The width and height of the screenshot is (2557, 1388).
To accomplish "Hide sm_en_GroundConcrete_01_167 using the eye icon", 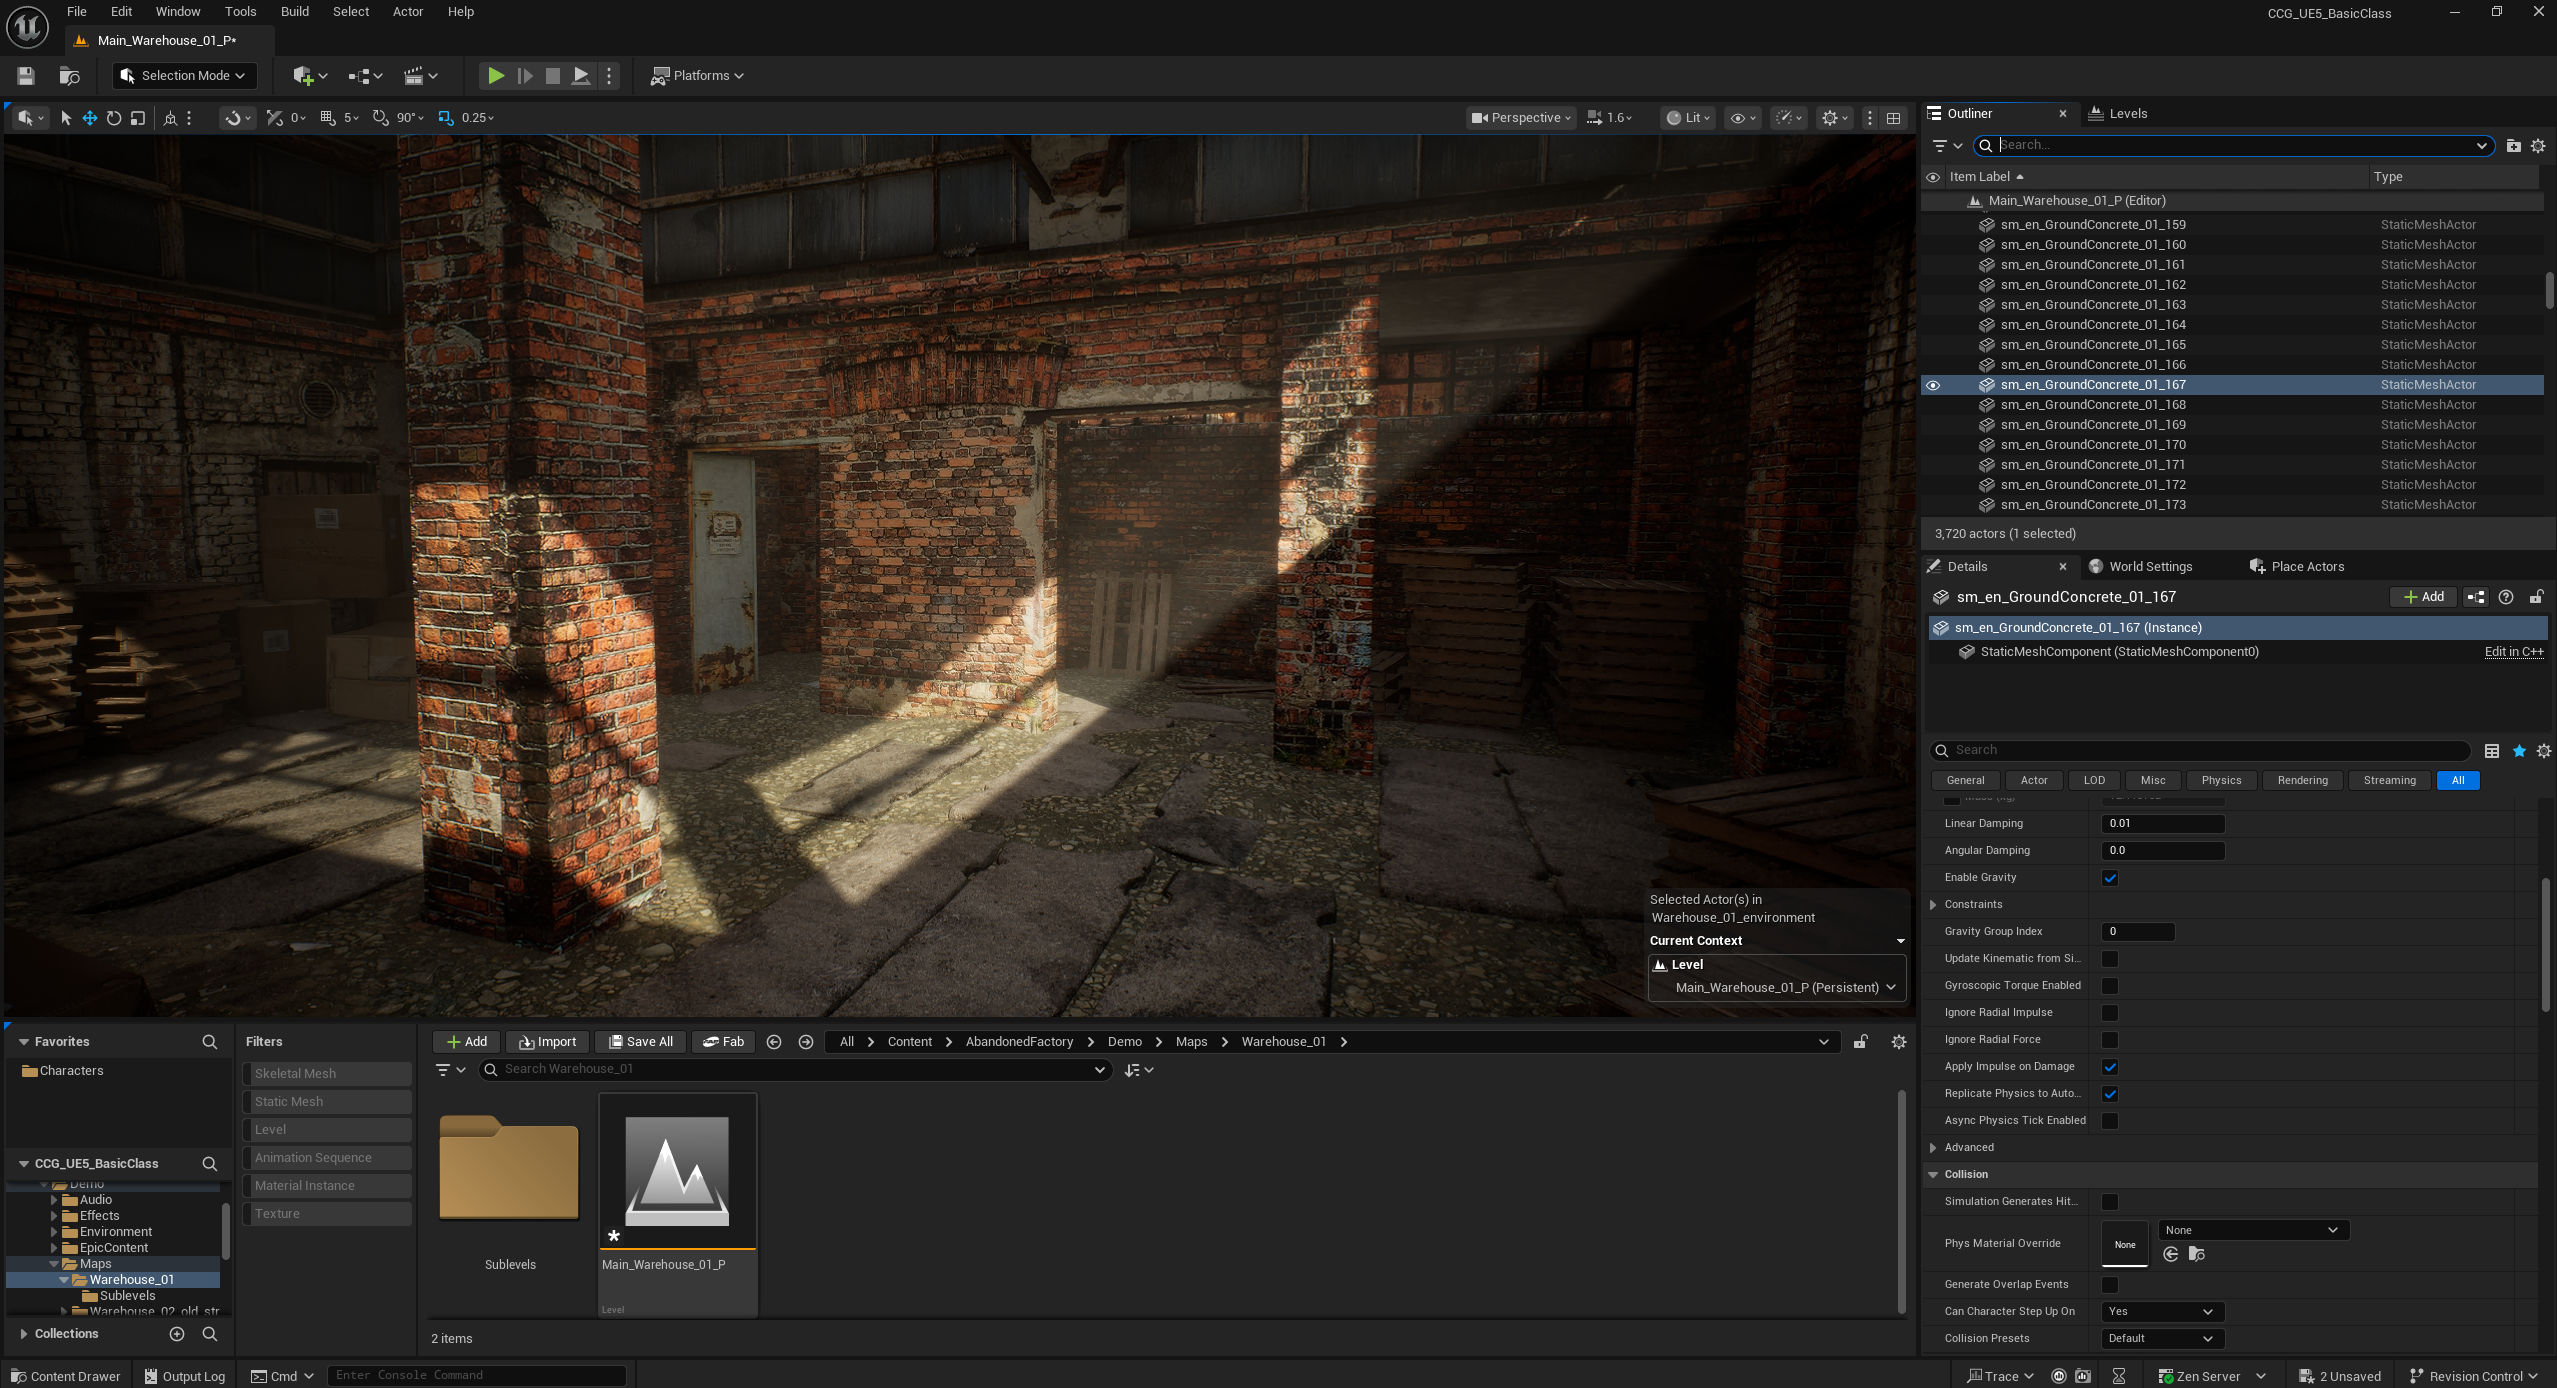I will pos(1933,385).
